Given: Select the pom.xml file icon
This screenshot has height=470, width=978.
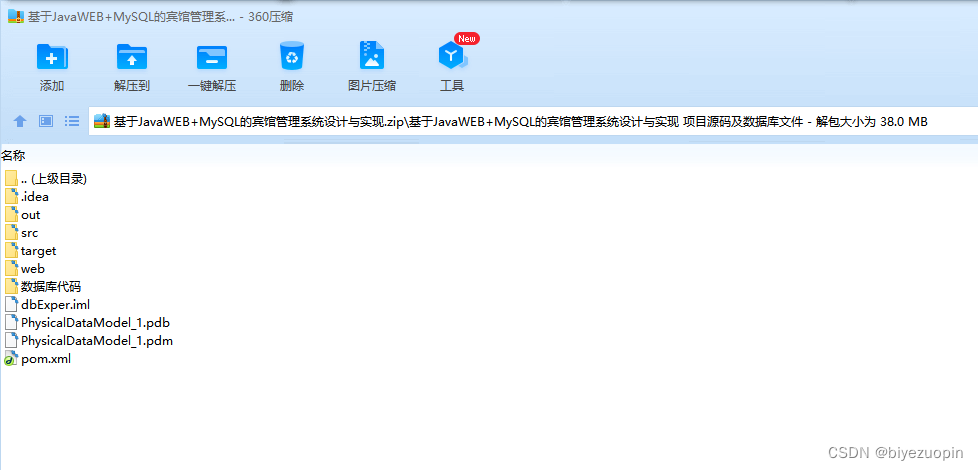Looking at the screenshot, I should (11, 359).
